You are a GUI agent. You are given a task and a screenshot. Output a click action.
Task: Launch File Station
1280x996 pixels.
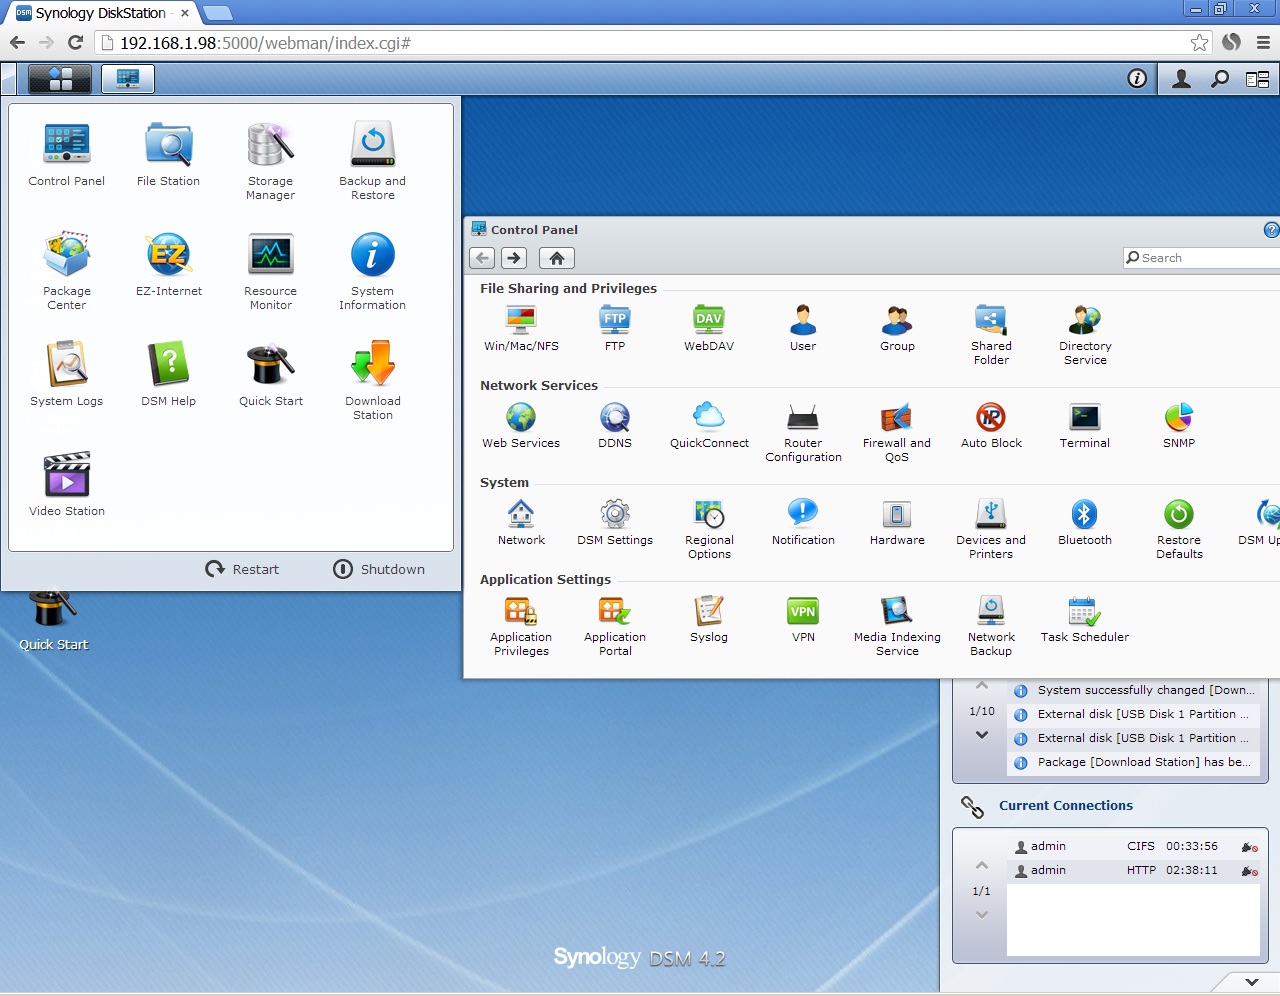(169, 154)
